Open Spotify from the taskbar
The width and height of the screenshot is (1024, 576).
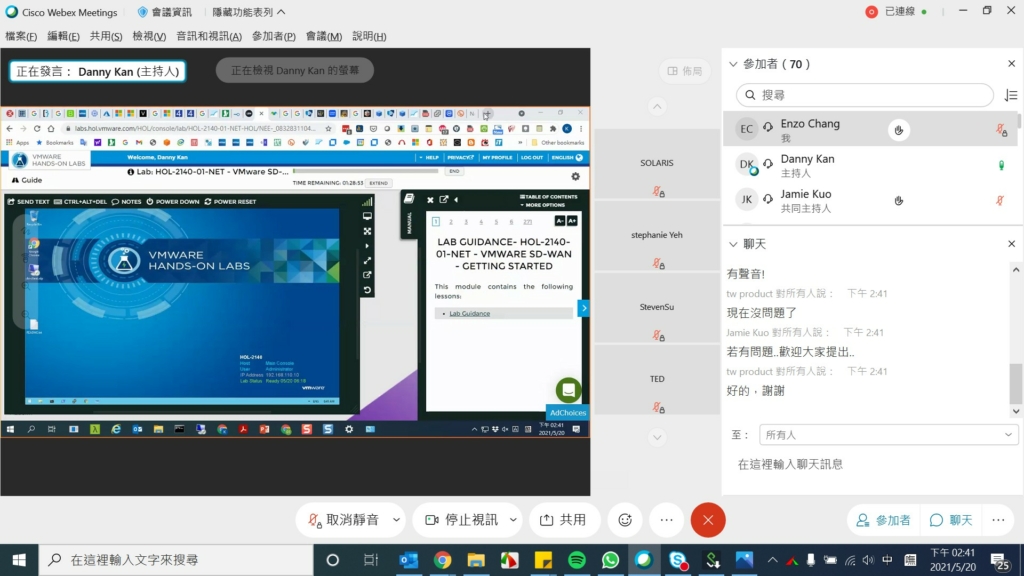577,560
